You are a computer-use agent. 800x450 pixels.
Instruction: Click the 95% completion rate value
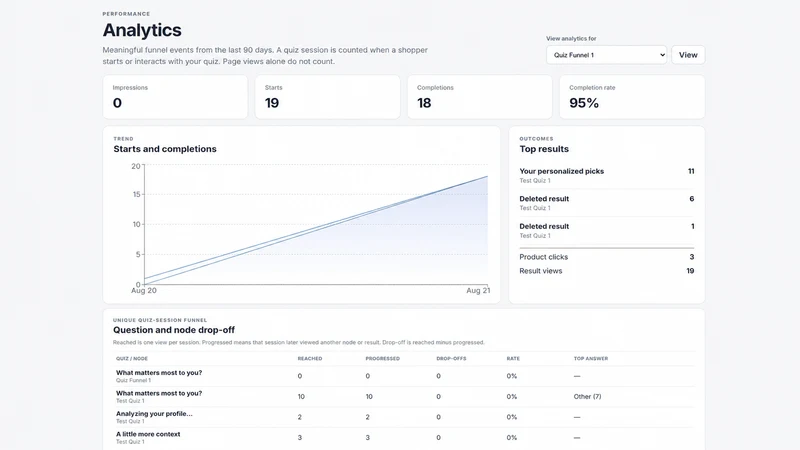tap(584, 103)
